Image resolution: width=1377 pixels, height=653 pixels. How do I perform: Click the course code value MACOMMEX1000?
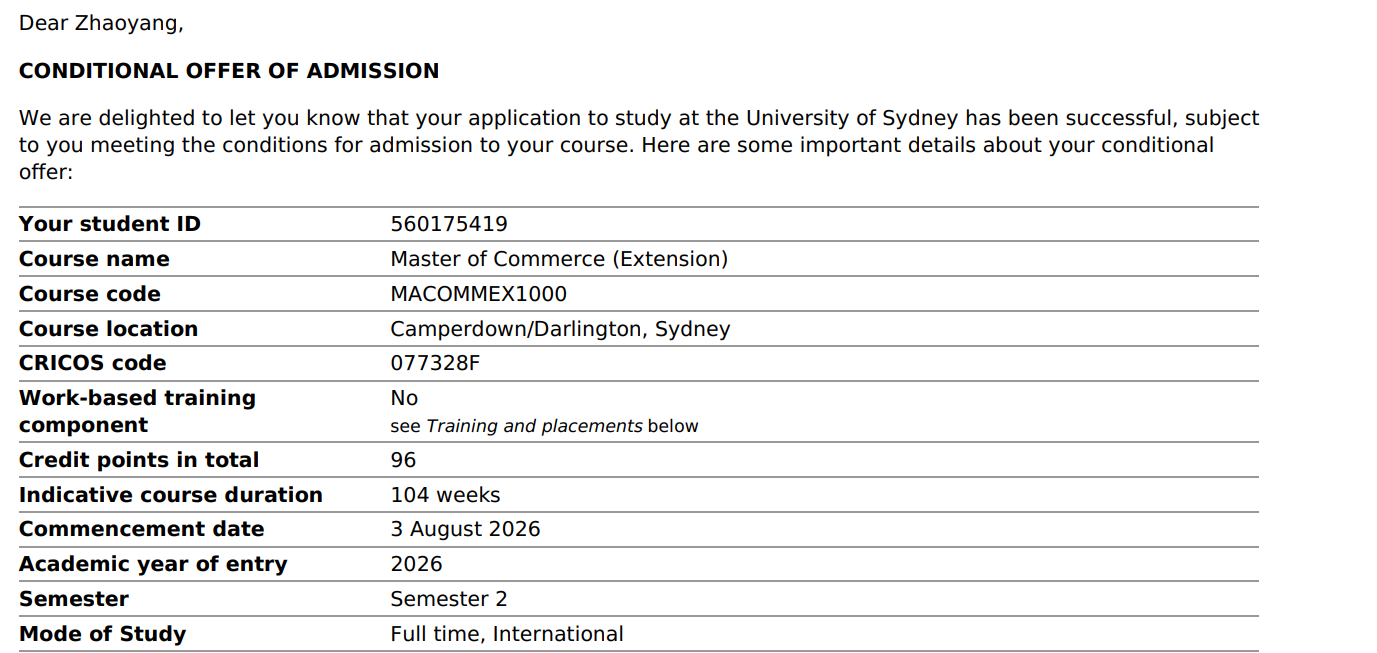click(x=478, y=294)
